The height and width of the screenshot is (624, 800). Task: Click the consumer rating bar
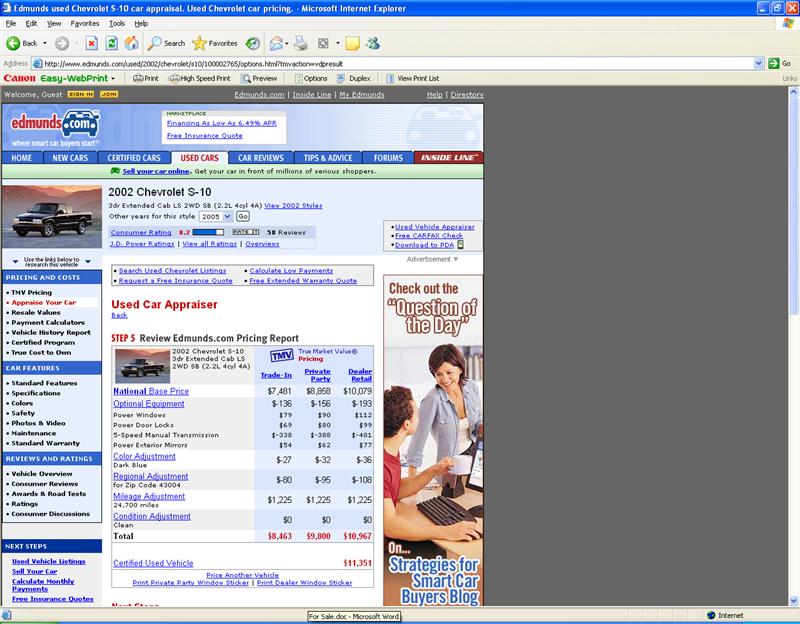click(x=208, y=232)
